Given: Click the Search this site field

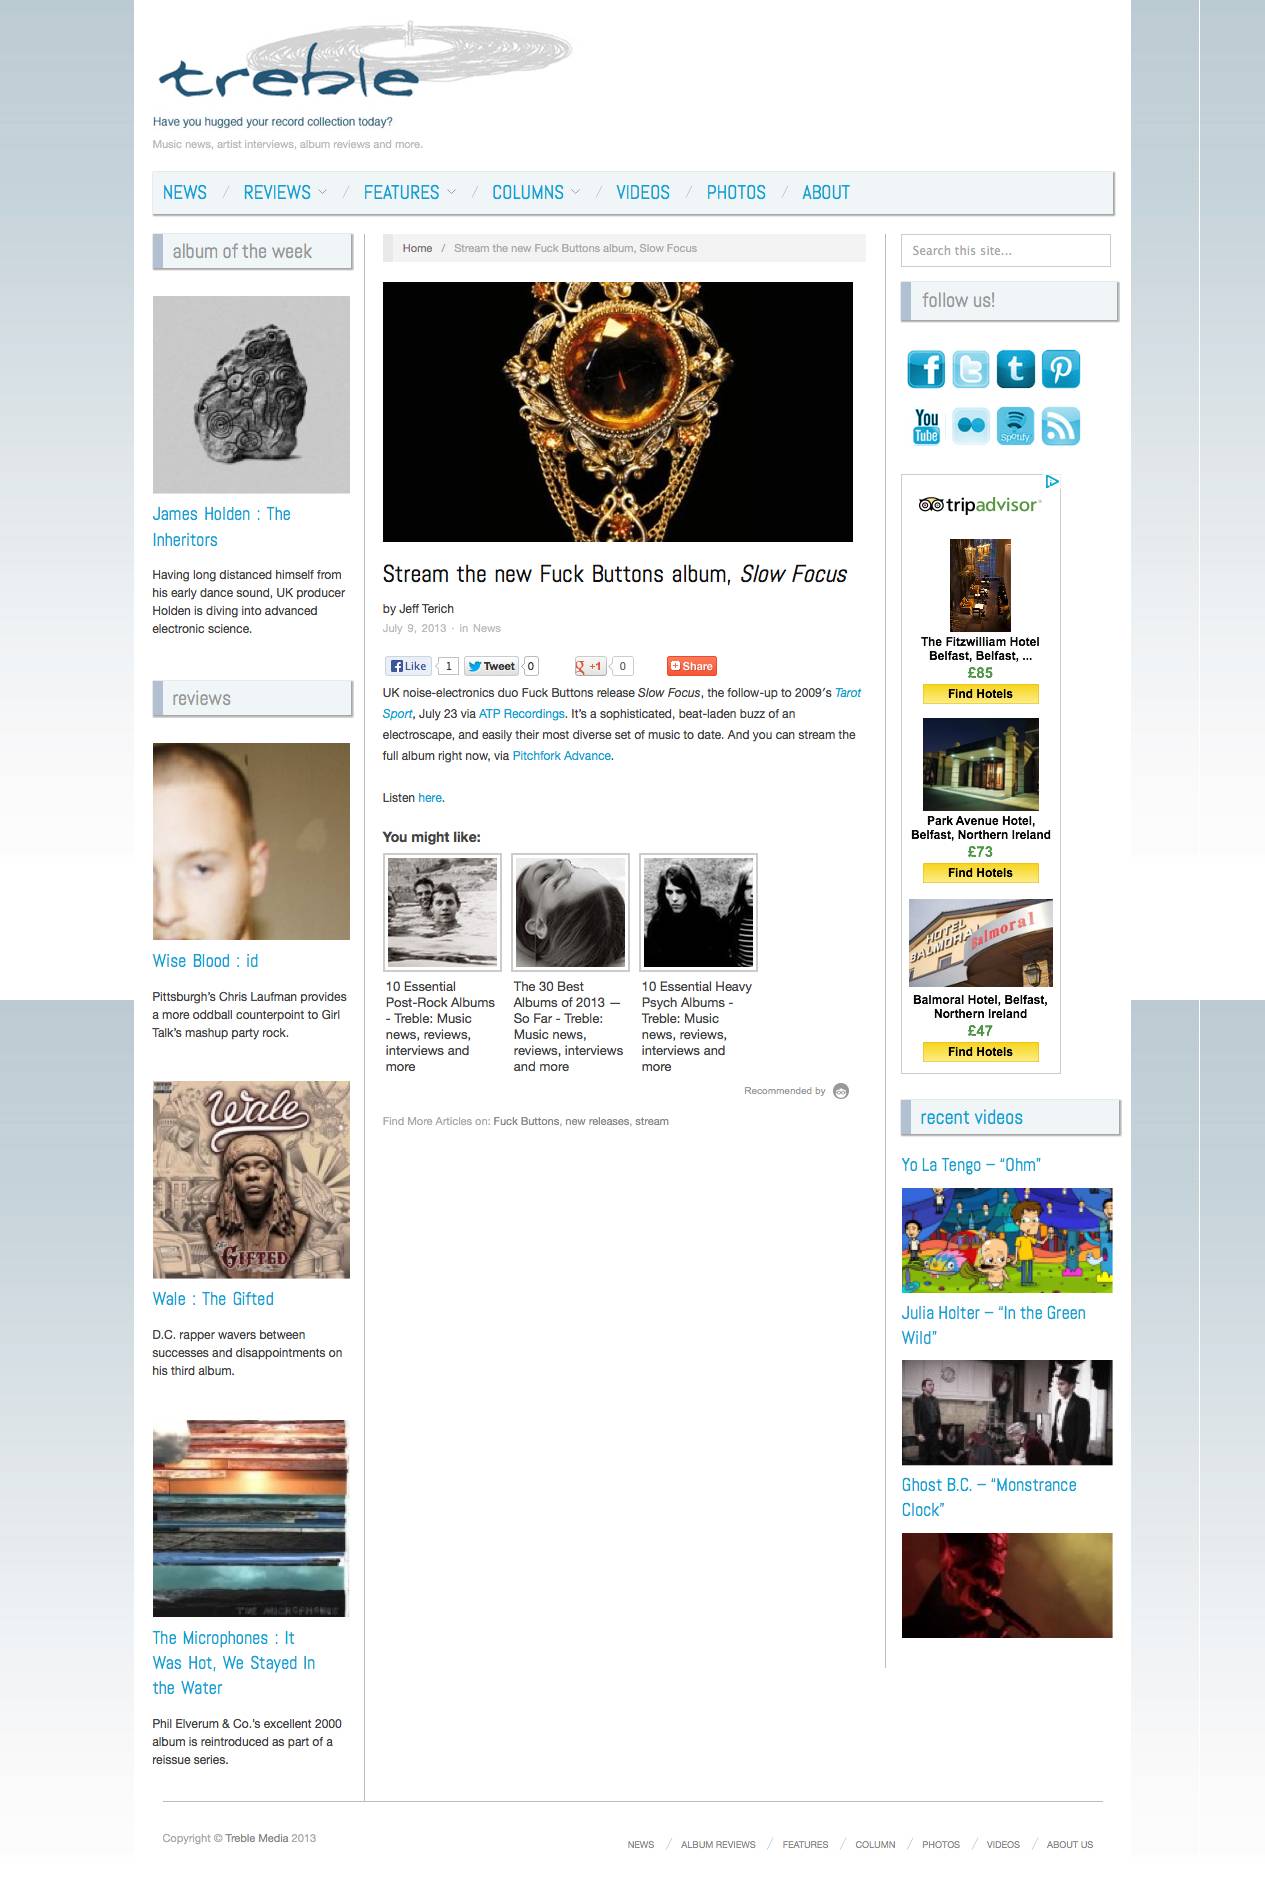Looking at the screenshot, I should tap(1006, 251).
